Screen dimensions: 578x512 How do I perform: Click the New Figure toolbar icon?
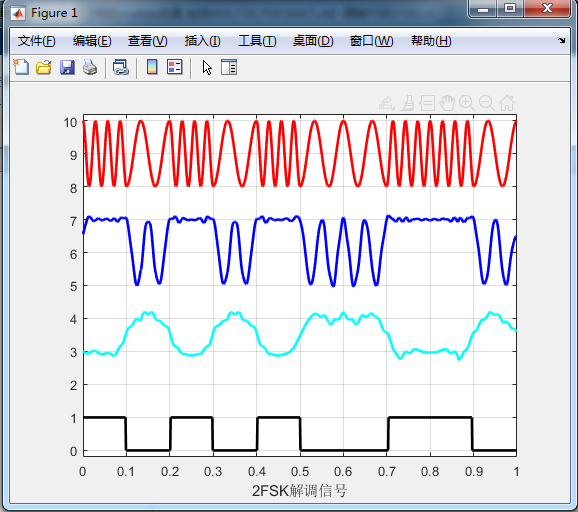[21, 67]
